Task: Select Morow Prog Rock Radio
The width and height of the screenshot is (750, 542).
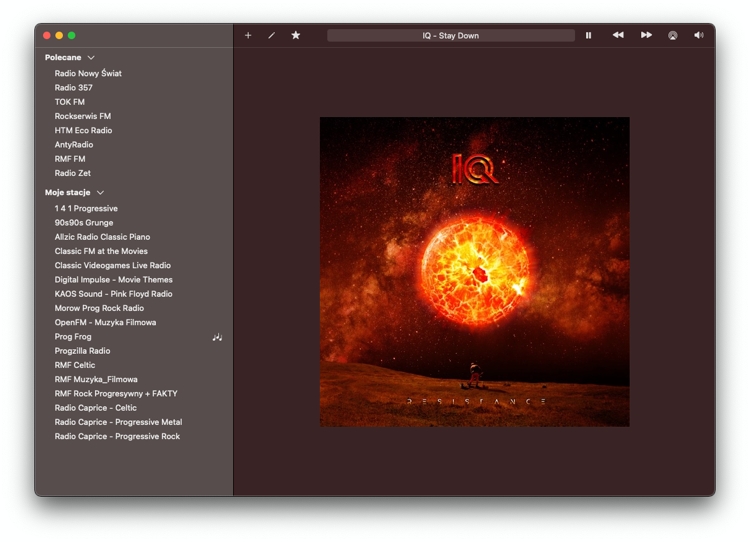Action: (99, 308)
